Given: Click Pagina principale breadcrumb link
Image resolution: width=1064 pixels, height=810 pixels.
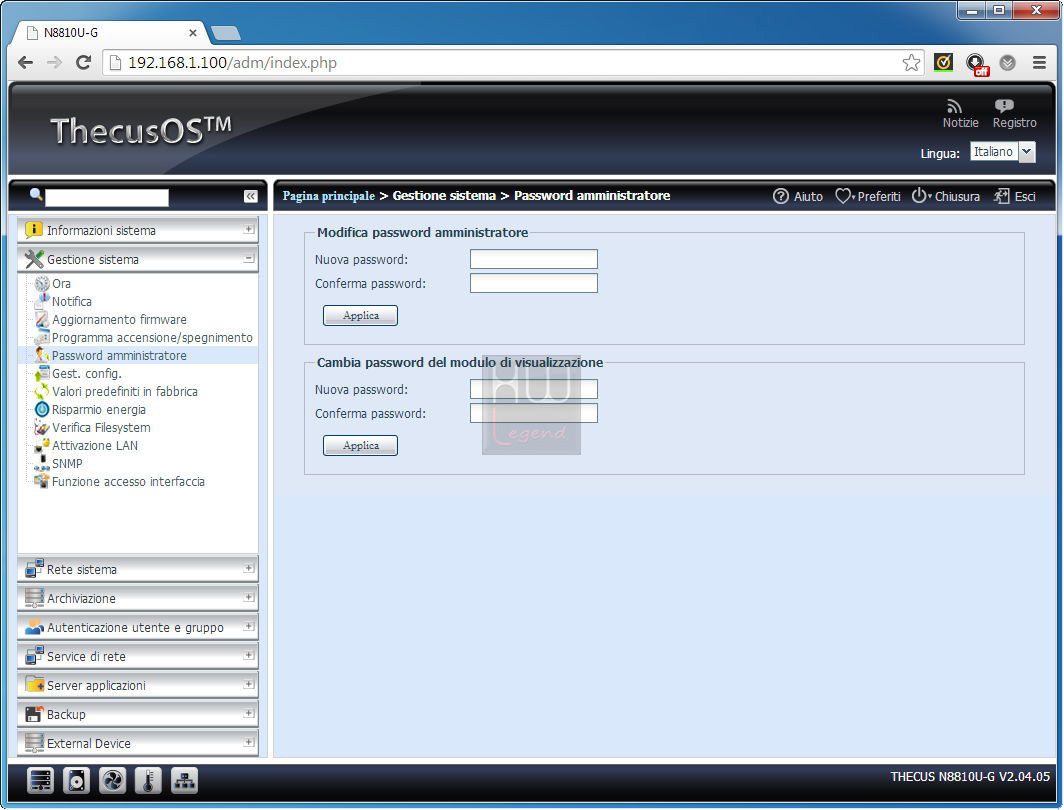Looking at the screenshot, I should [328, 196].
